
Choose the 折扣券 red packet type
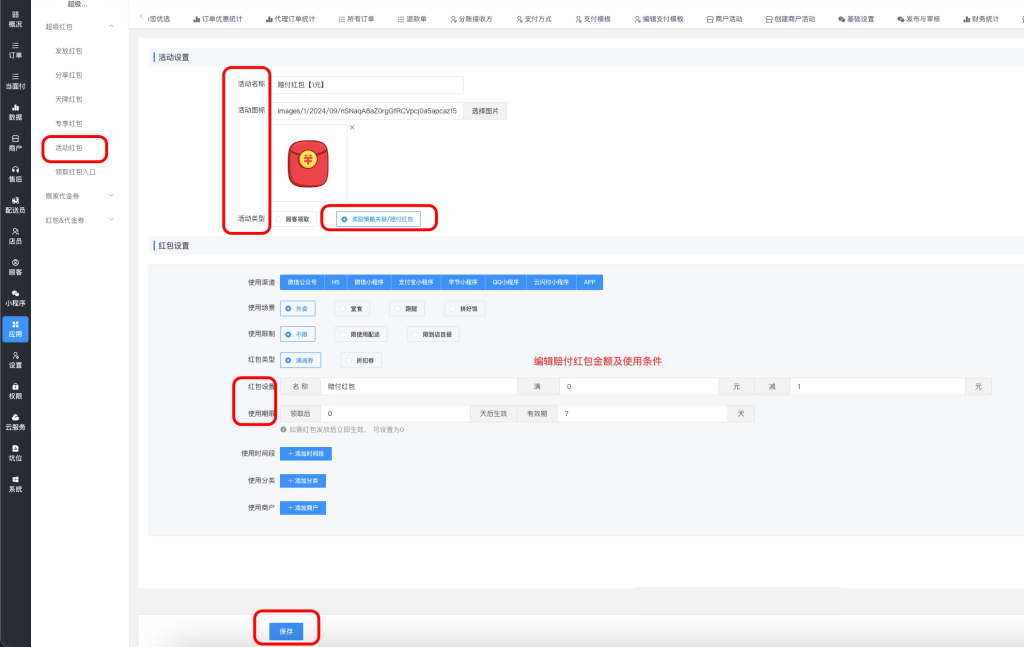pos(360,360)
